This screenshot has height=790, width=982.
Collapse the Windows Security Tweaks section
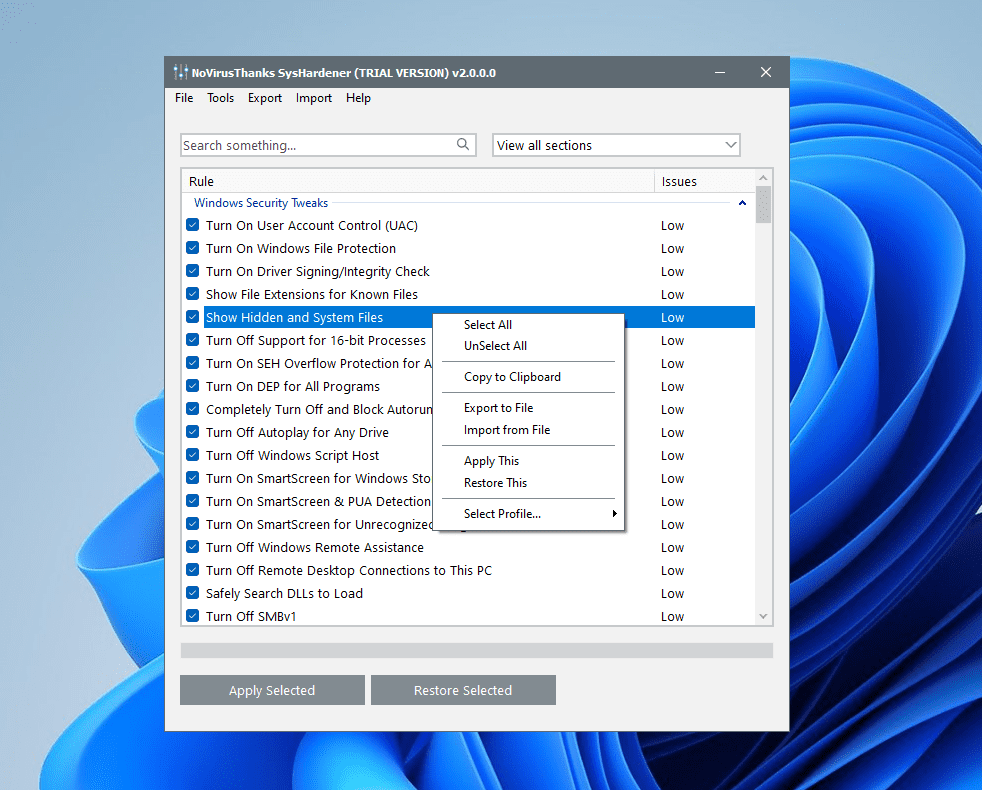coord(742,203)
